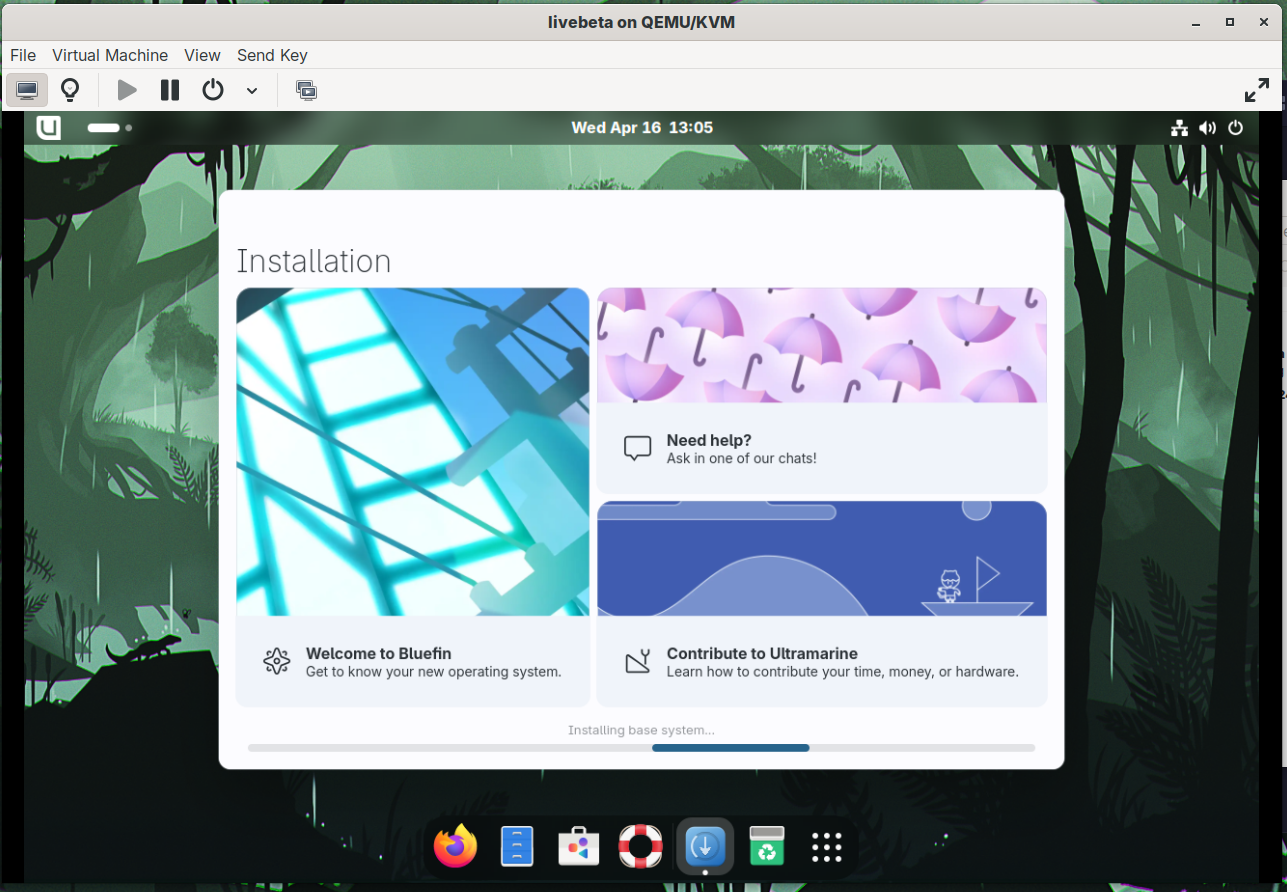Click the blue ladder image thumbnail
This screenshot has width=1287, height=892.
click(x=413, y=452)
